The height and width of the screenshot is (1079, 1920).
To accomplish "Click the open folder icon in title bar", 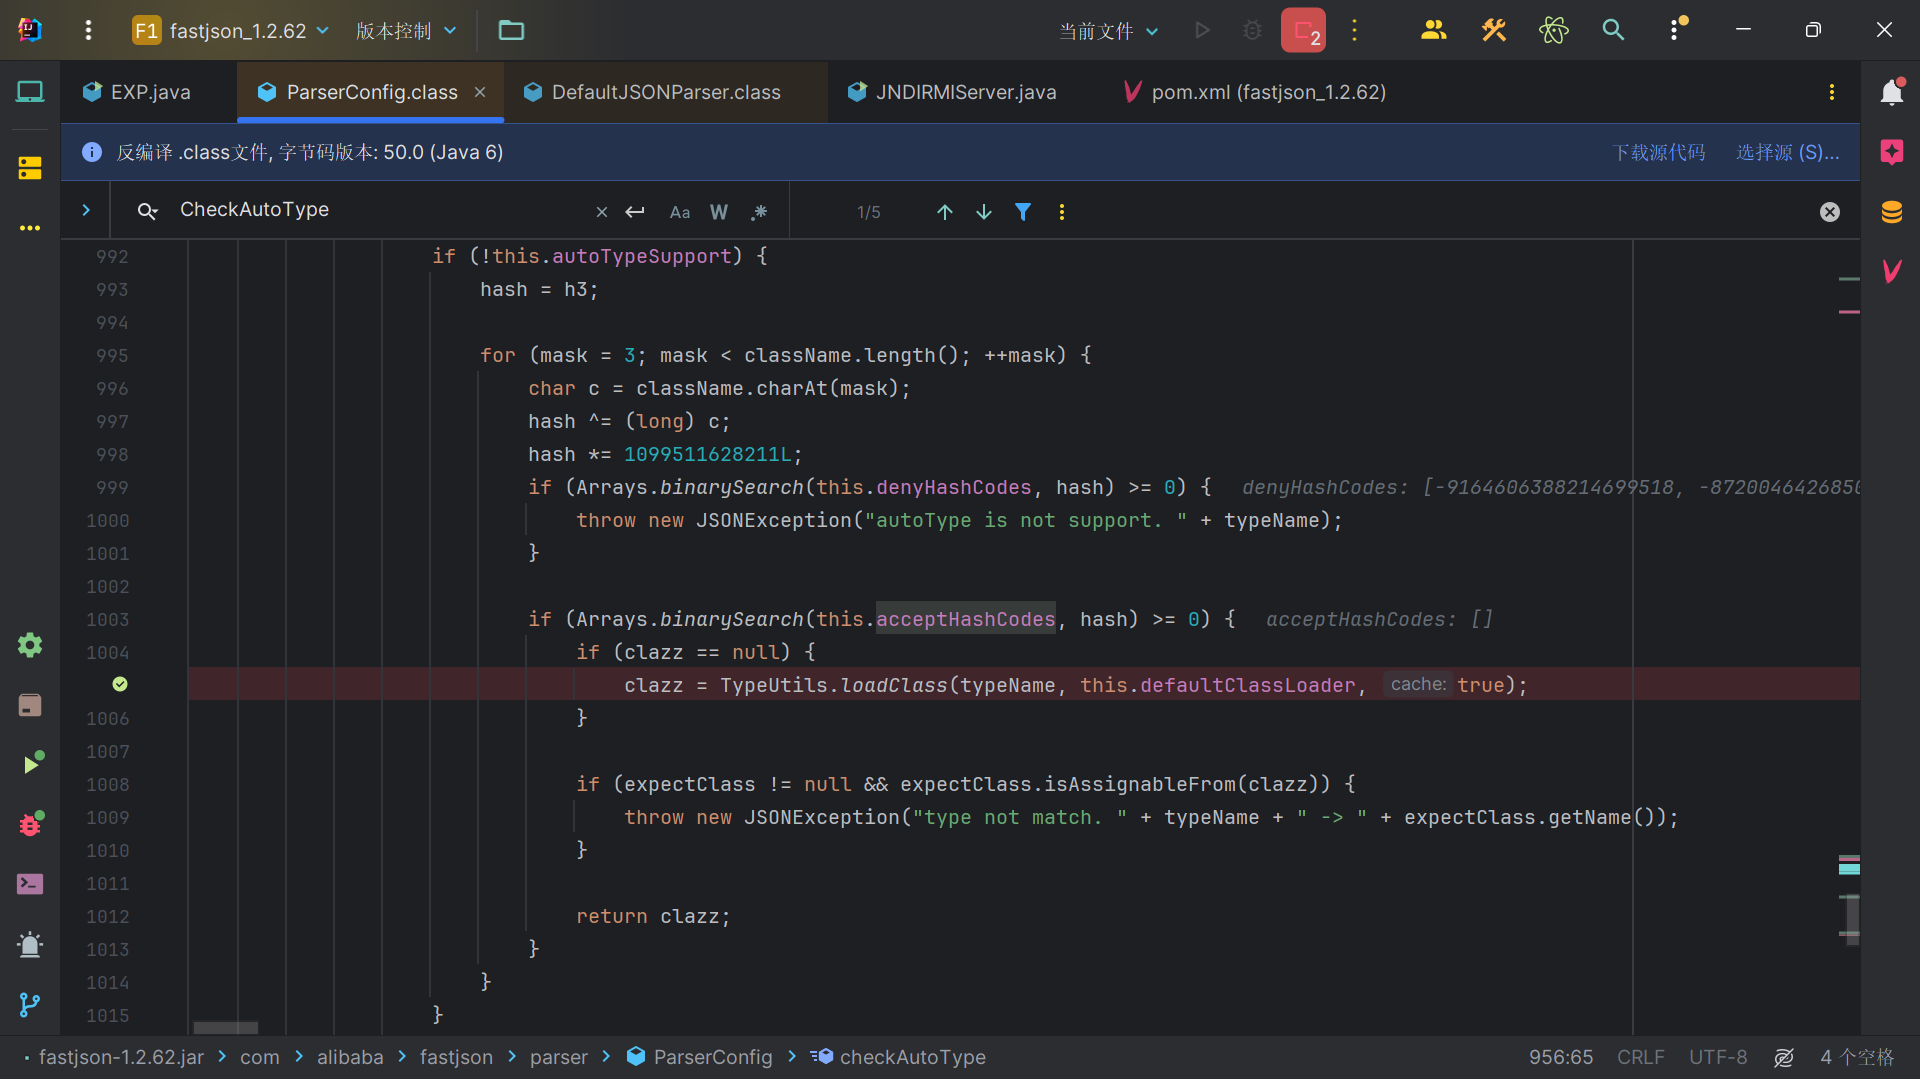I will point(511,30).
